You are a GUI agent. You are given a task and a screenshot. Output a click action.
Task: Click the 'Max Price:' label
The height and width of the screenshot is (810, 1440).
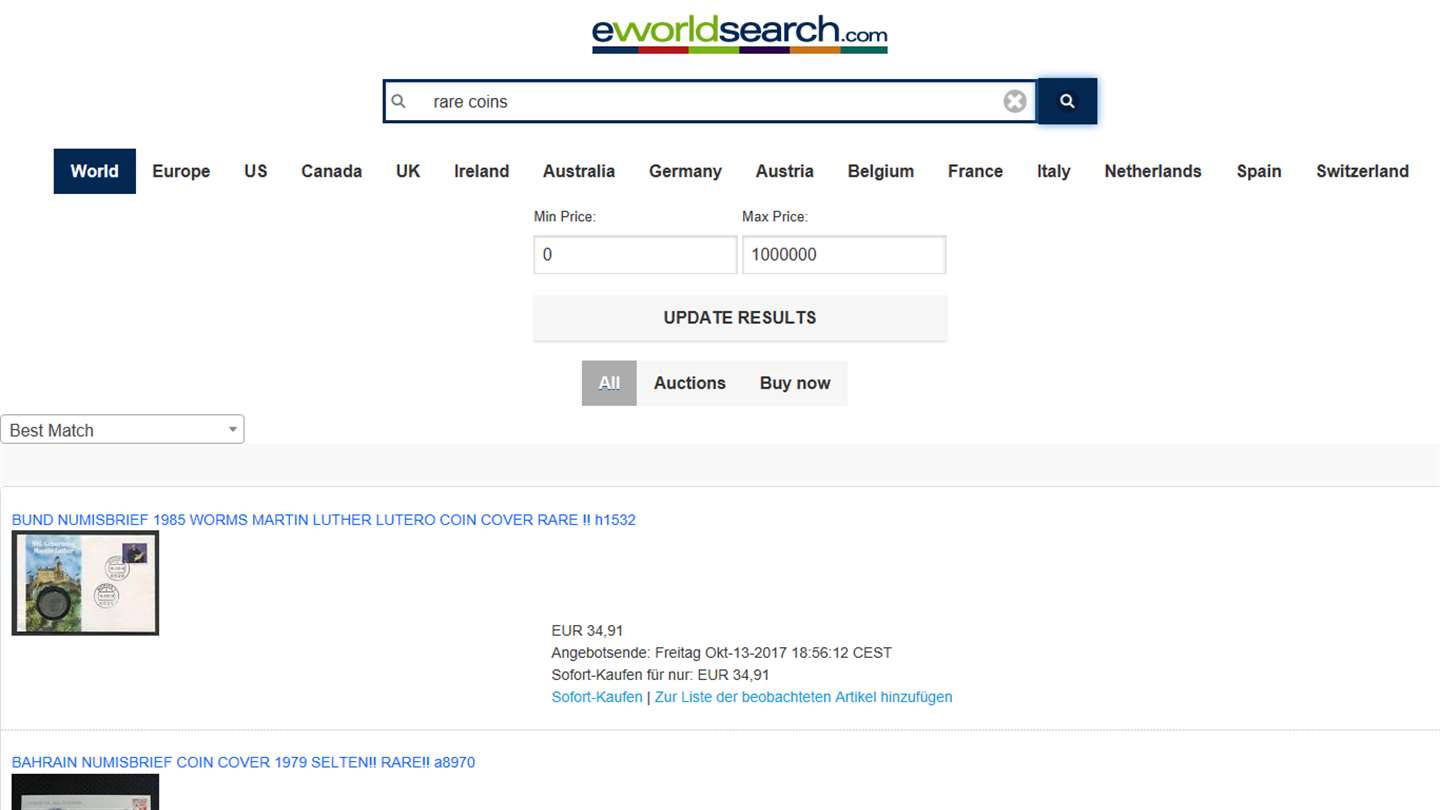pos(775,217)
